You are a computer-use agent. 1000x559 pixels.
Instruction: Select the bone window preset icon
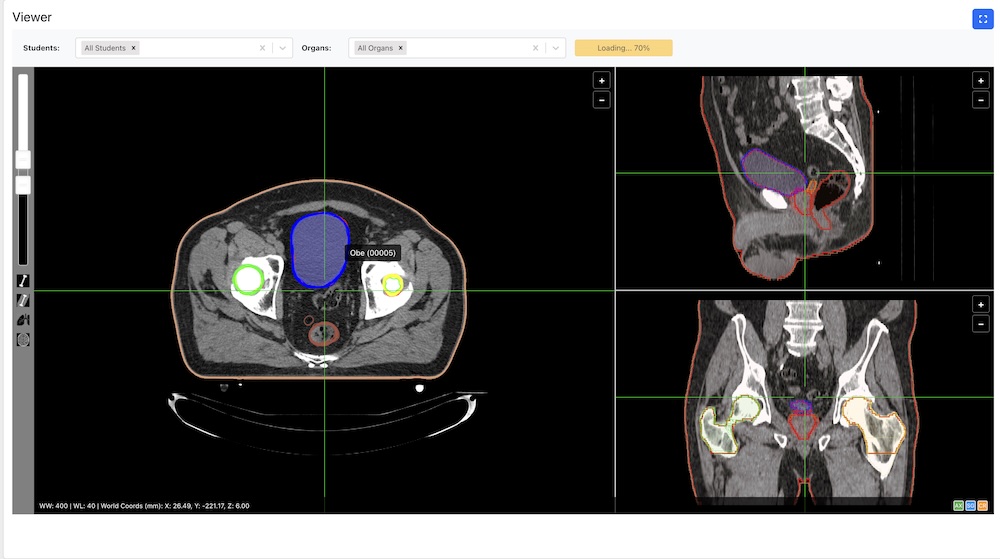(23, 280)
